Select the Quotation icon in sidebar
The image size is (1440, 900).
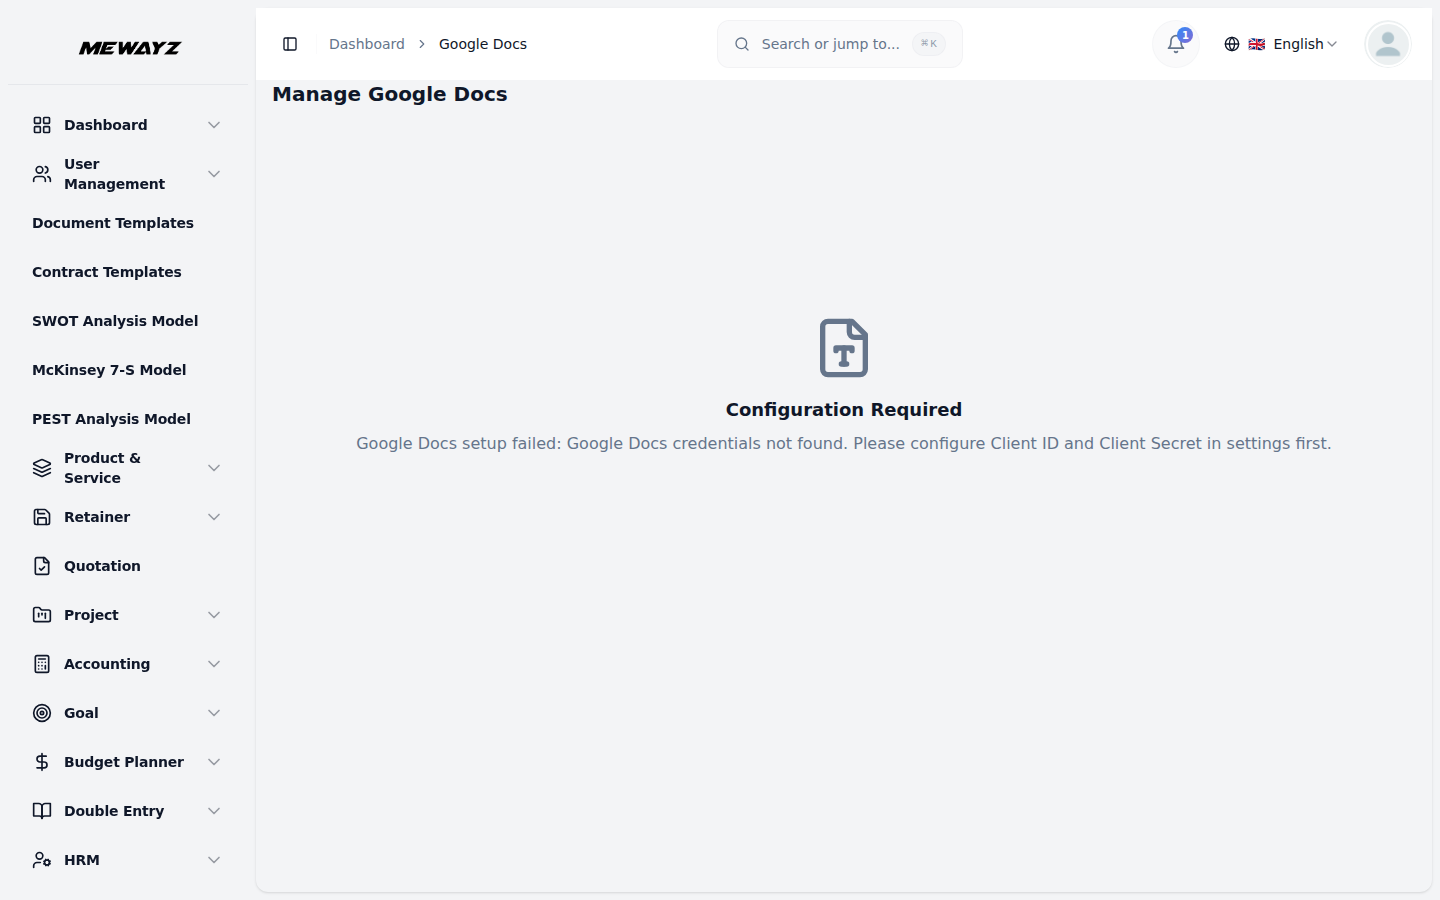41,565
